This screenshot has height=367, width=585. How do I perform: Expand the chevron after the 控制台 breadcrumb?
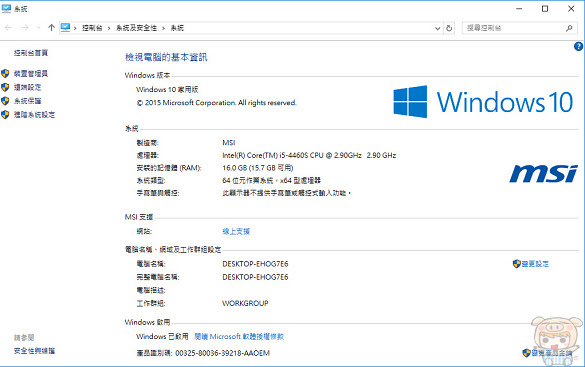click(109, 28)
